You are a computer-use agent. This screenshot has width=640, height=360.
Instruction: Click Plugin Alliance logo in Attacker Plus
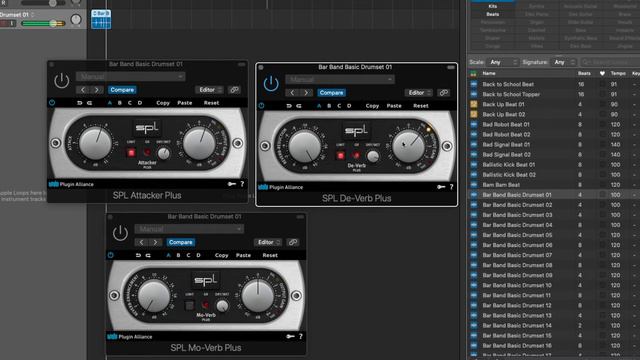pyautogui.click(x=71, y=184)
